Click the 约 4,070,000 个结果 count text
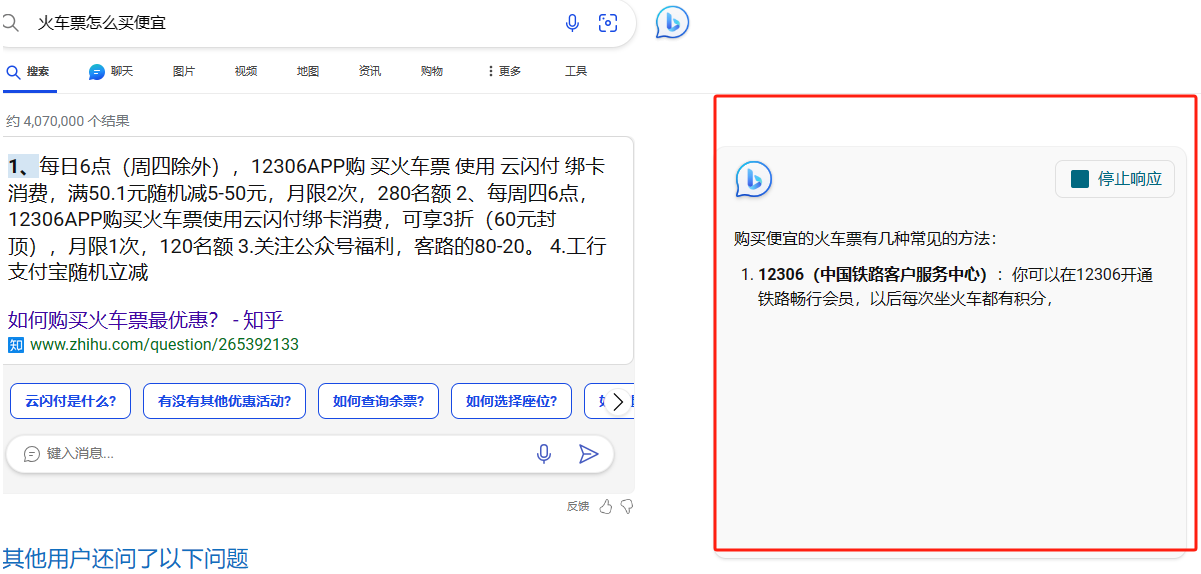 (x=67, y=121)
